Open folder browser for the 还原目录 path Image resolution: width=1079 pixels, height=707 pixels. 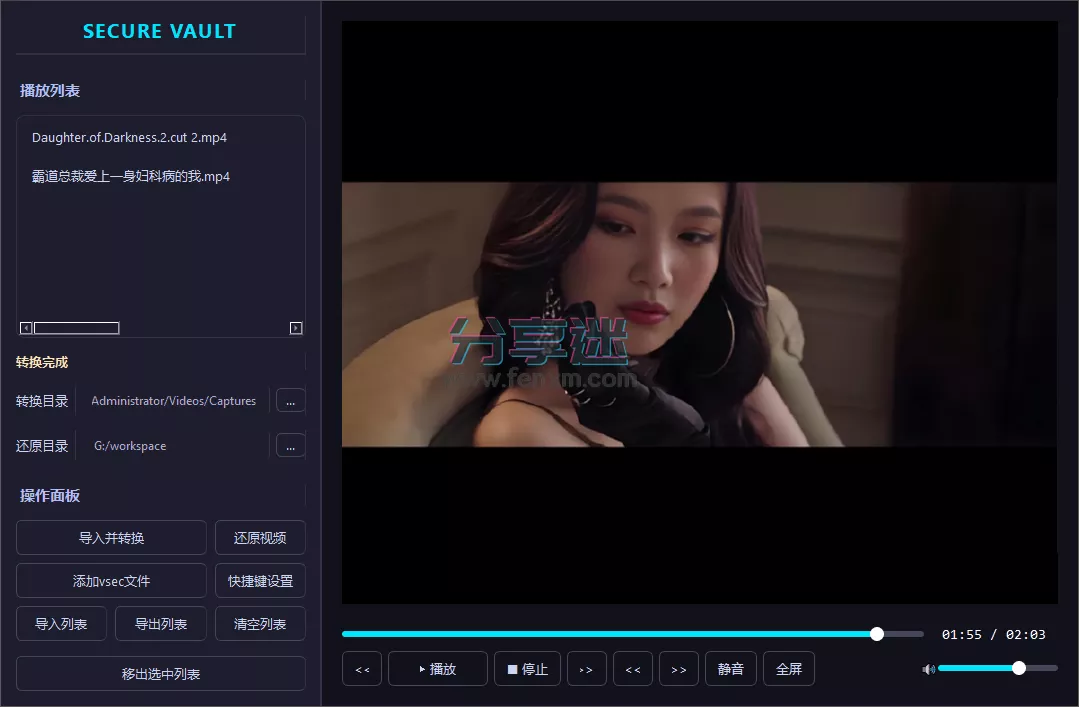coord(290,445)
